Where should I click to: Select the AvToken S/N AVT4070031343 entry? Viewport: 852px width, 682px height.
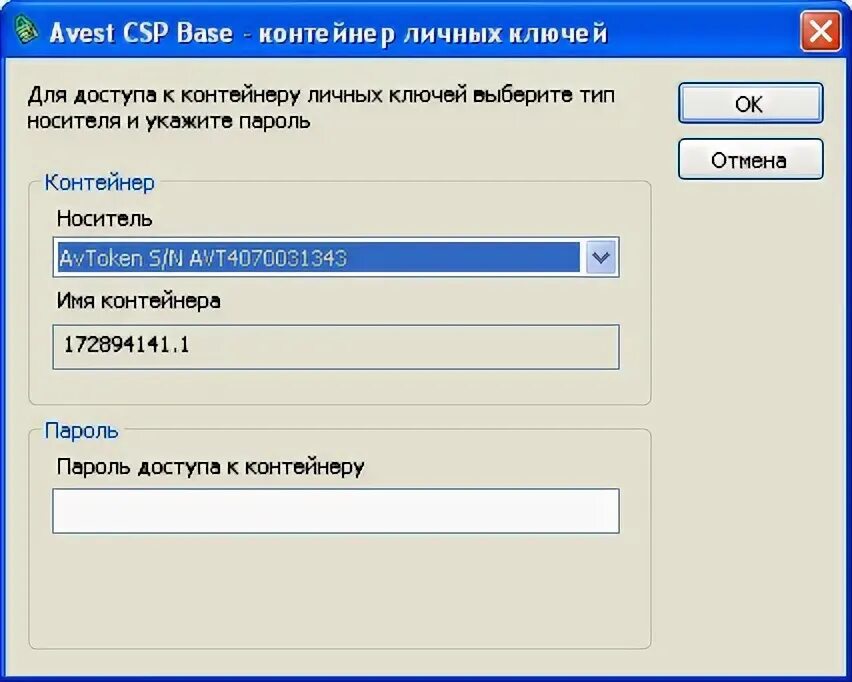319,258
